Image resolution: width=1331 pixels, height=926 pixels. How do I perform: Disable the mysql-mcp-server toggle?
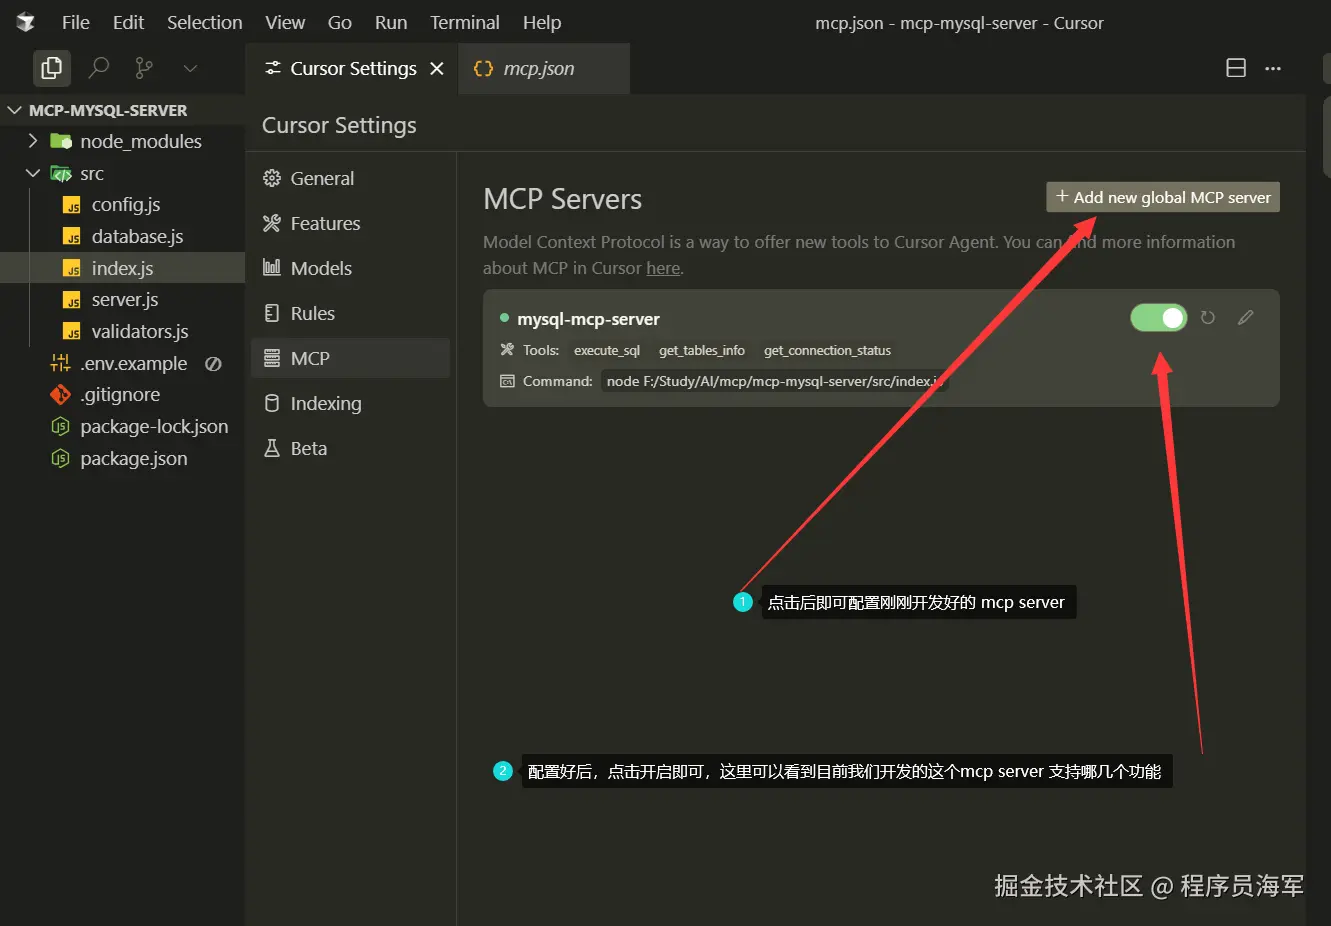click(1159, 317)
